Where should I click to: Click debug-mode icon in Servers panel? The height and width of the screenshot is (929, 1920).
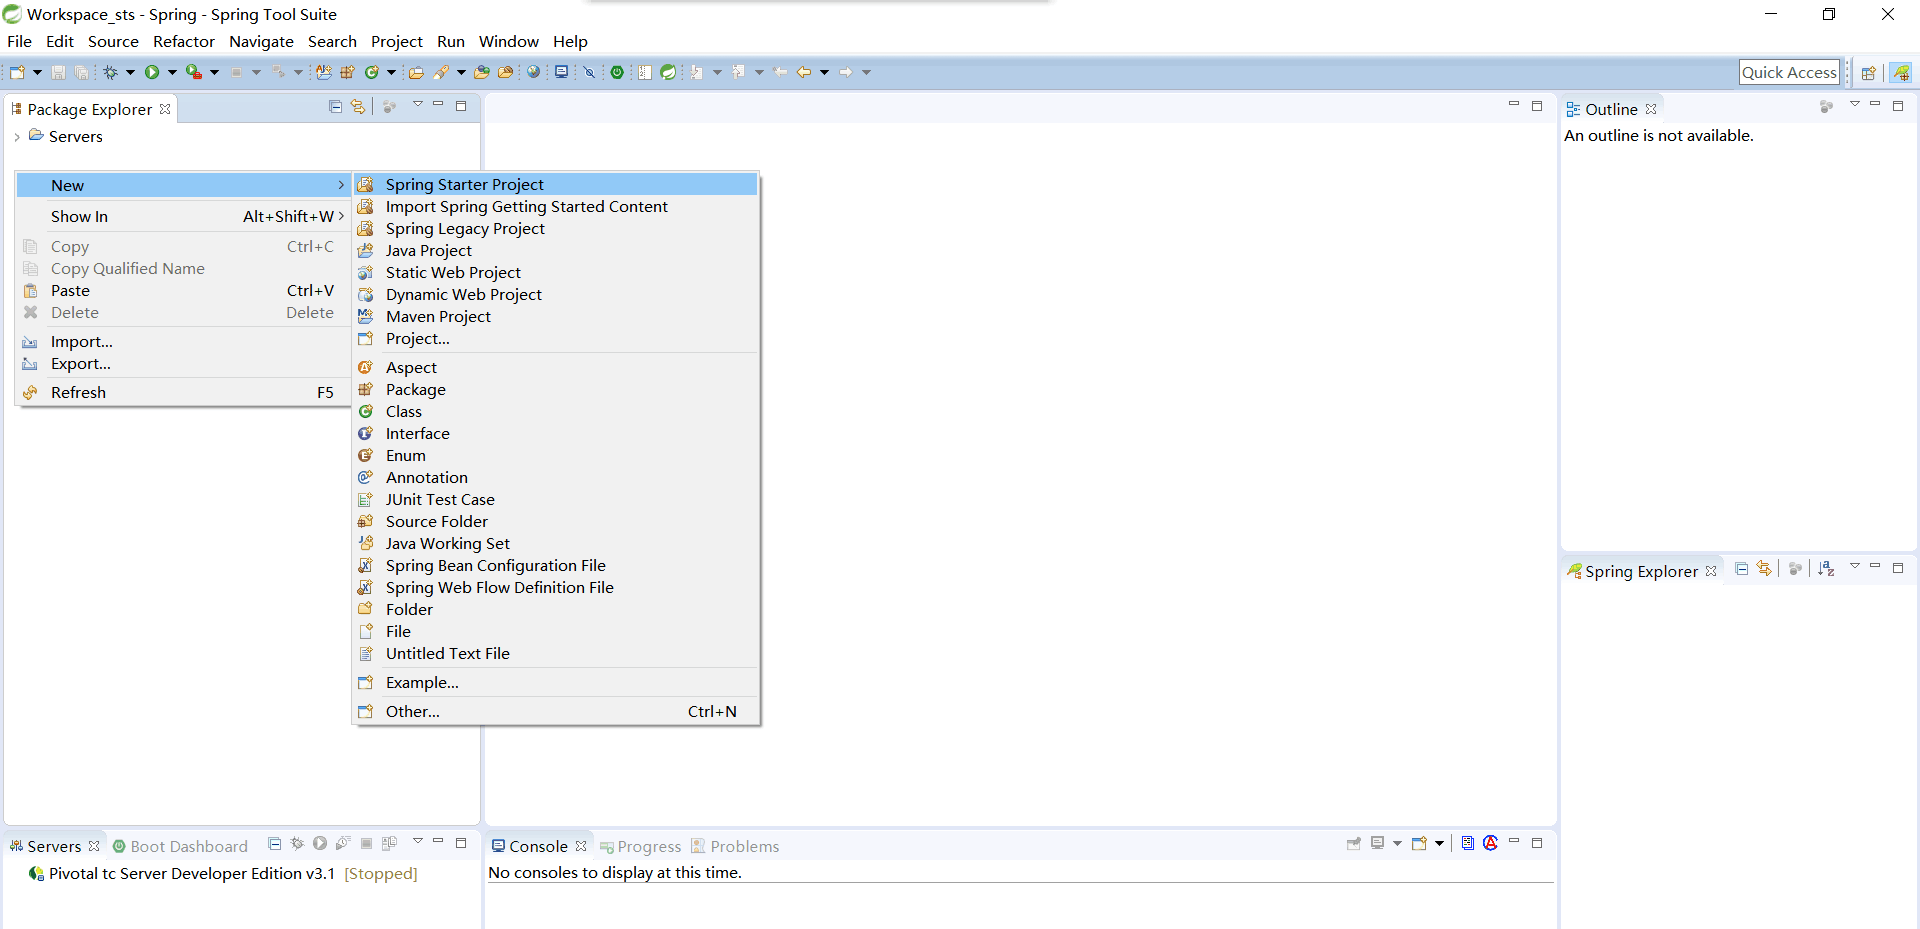[x=297, y=843]
